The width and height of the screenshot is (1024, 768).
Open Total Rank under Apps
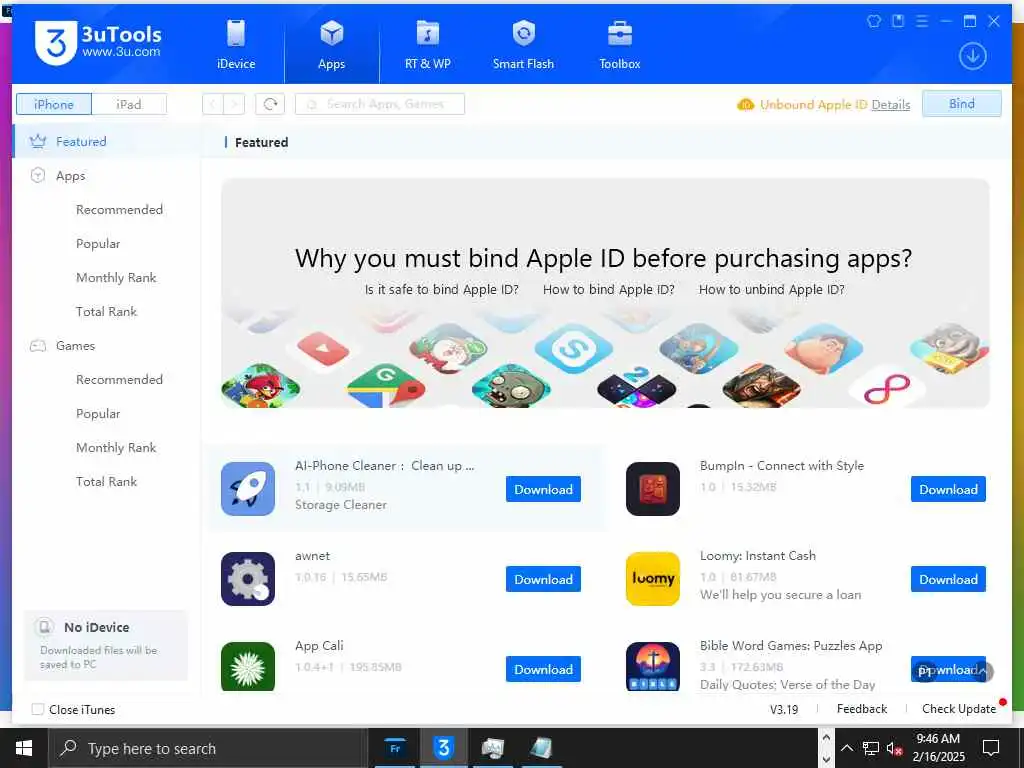(106, 312)
